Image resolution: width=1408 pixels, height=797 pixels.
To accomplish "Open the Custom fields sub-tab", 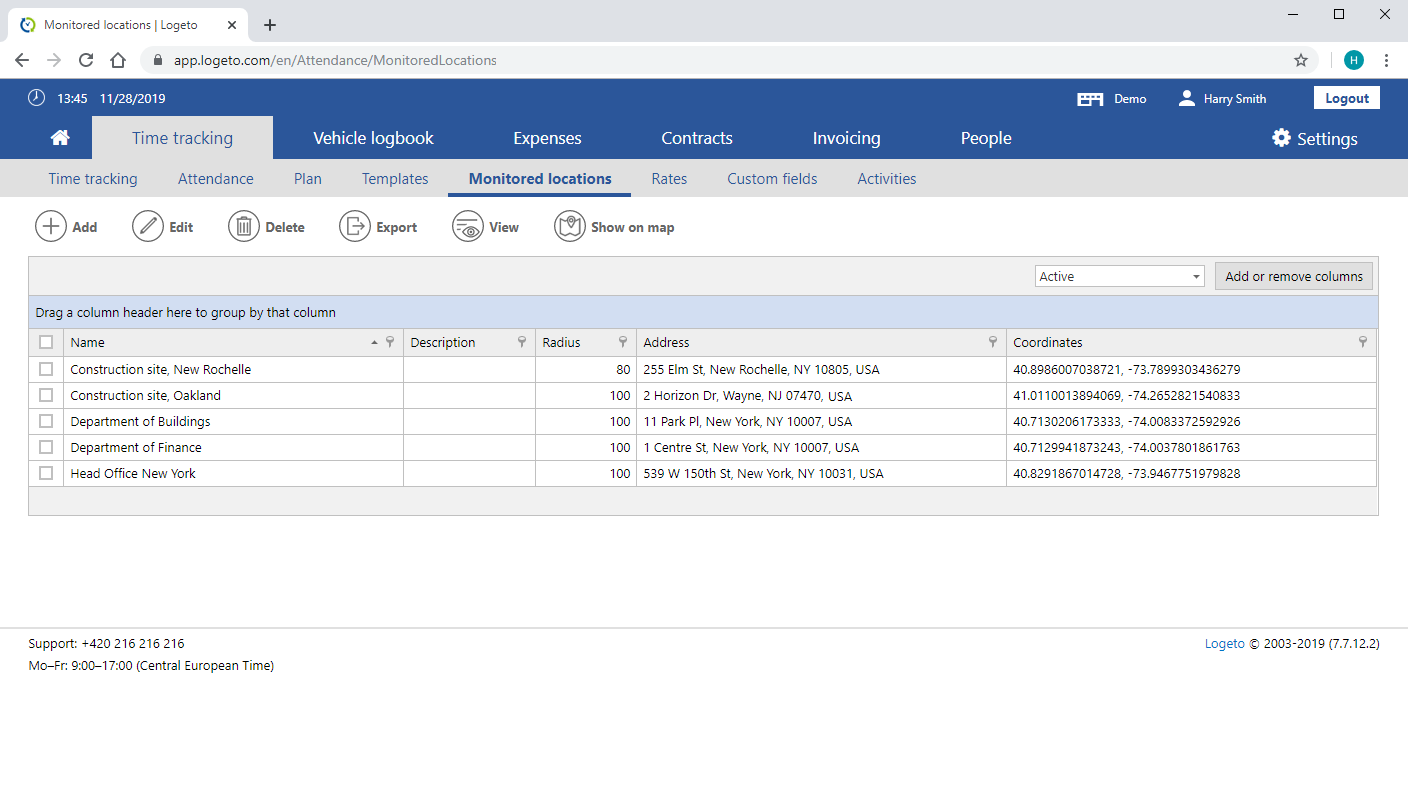I will tap(772, 179).
